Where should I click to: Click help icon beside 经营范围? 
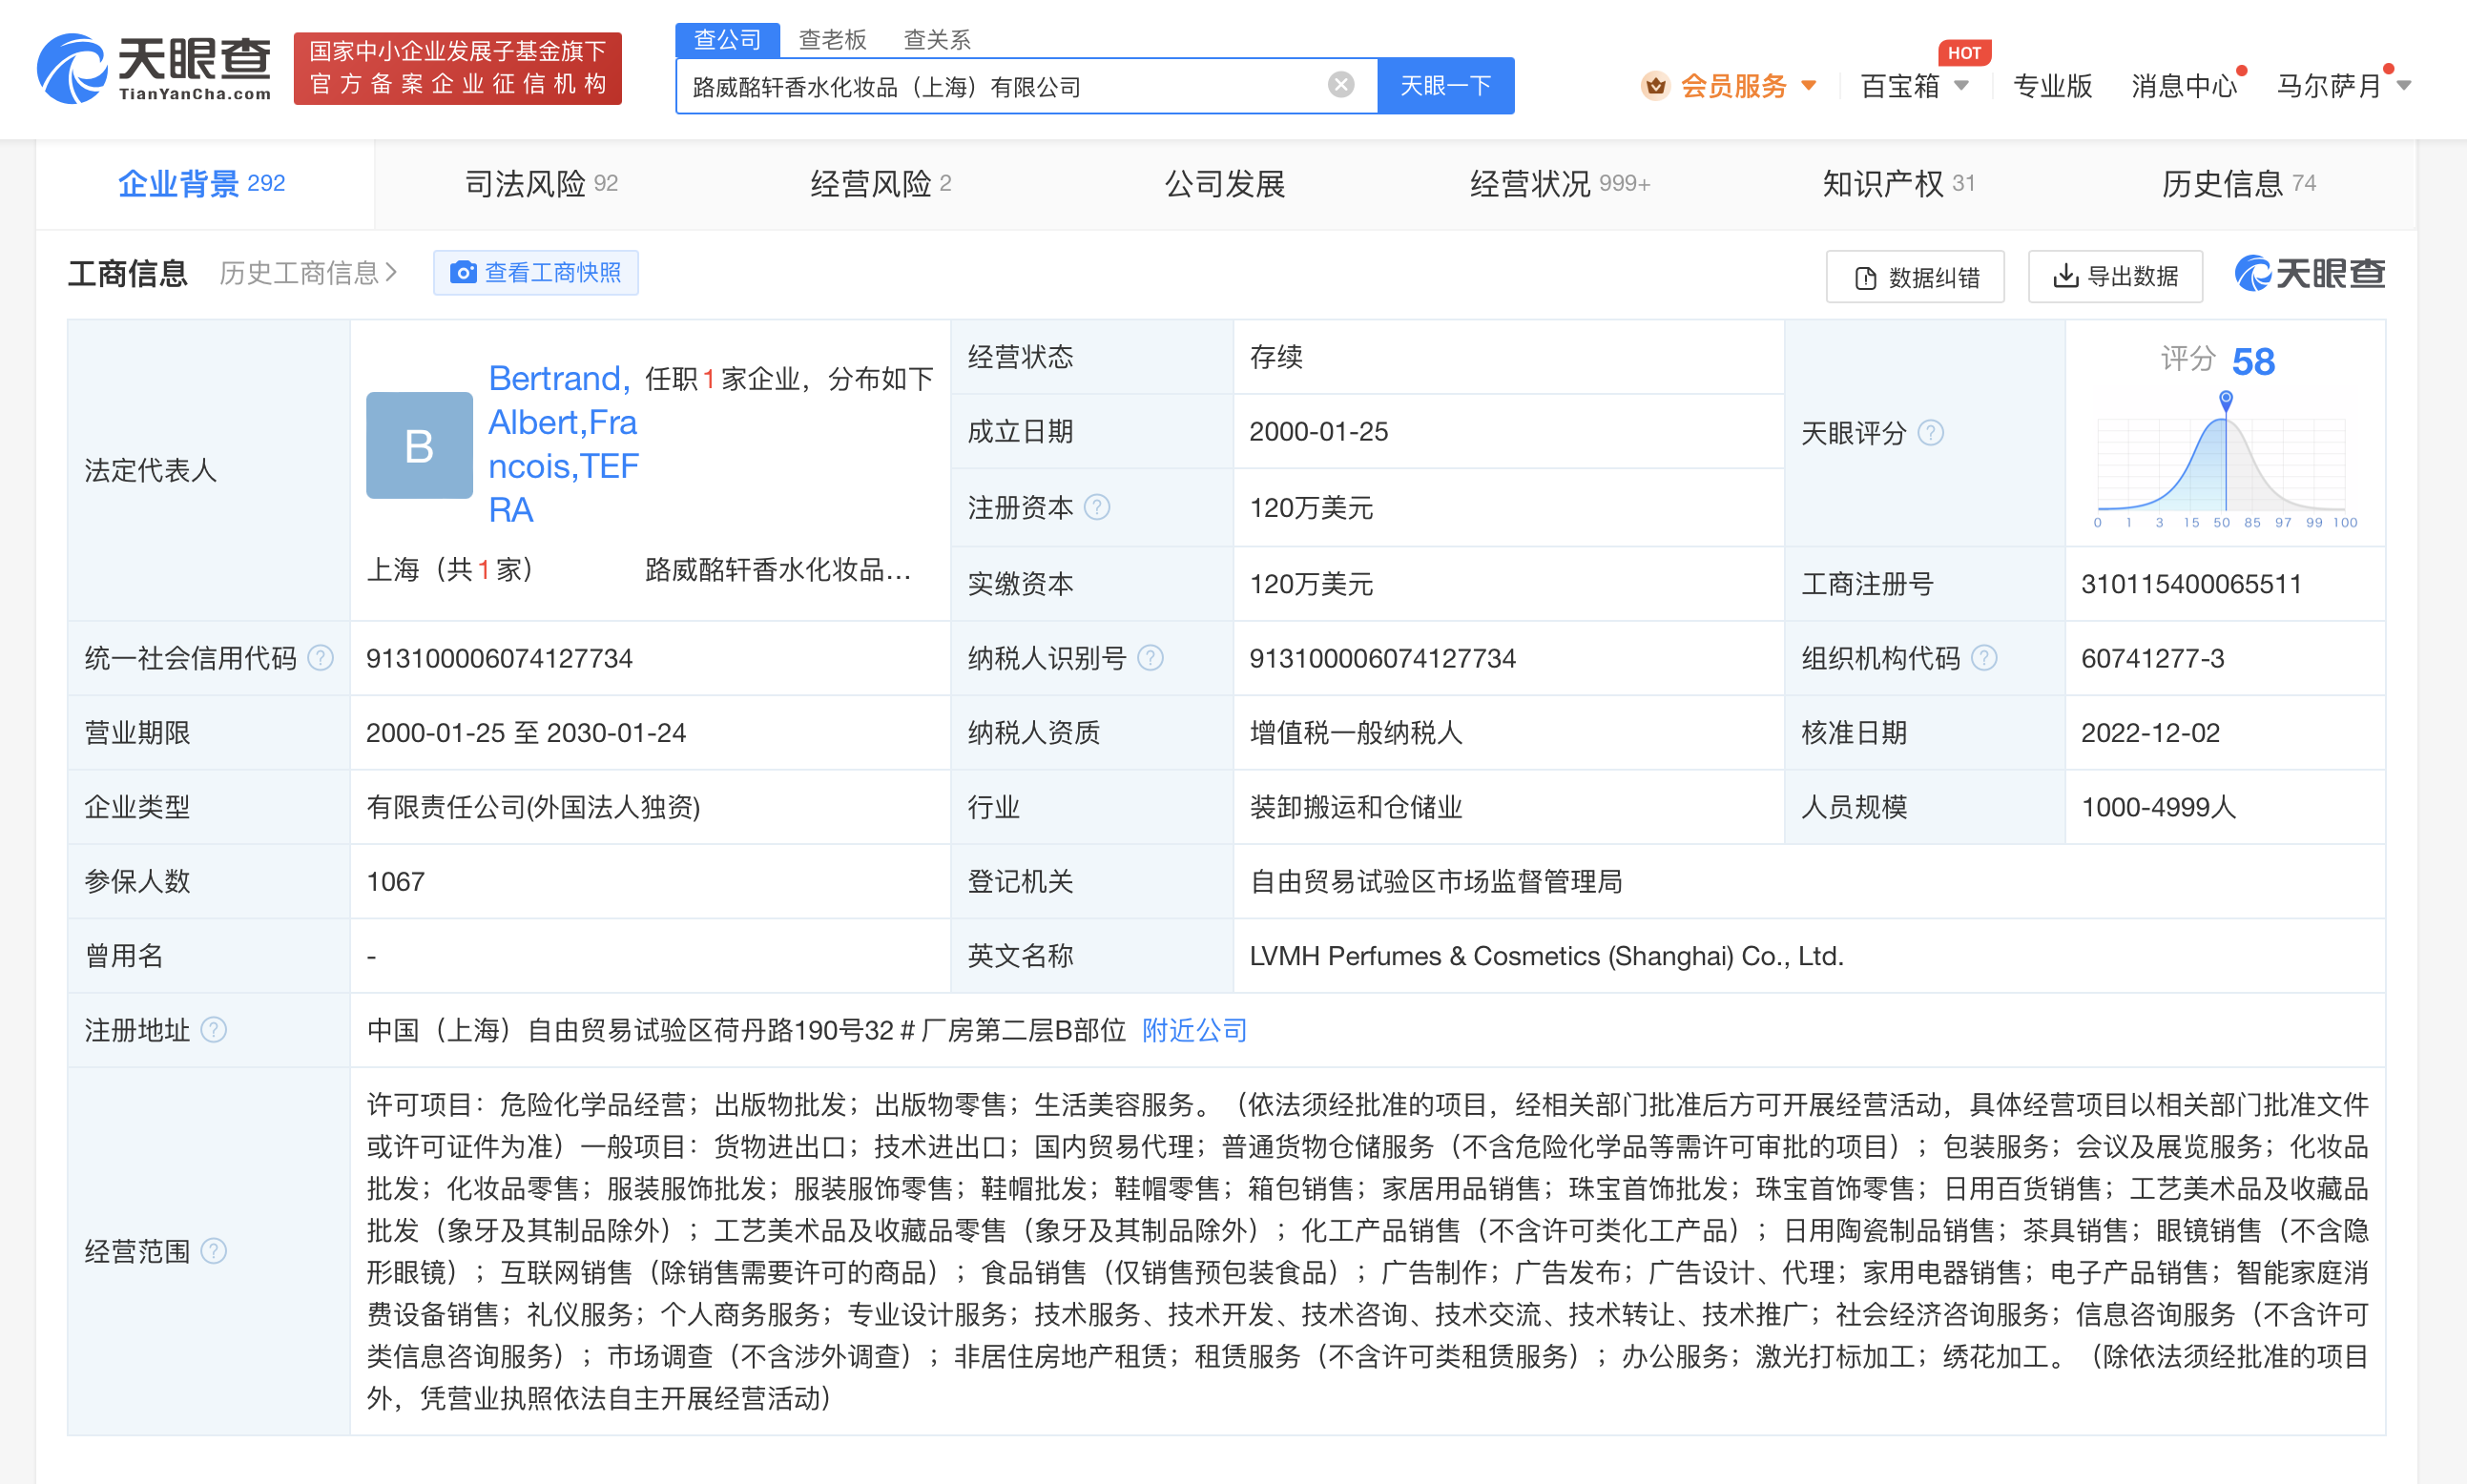214,1251
